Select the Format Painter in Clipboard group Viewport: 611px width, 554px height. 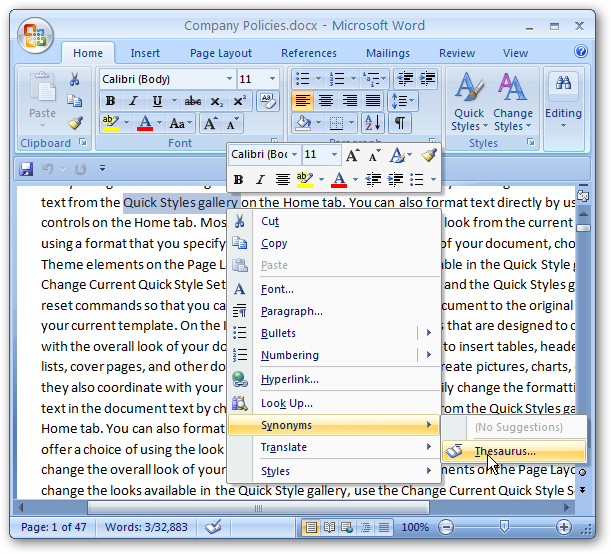tap(75, 123)
